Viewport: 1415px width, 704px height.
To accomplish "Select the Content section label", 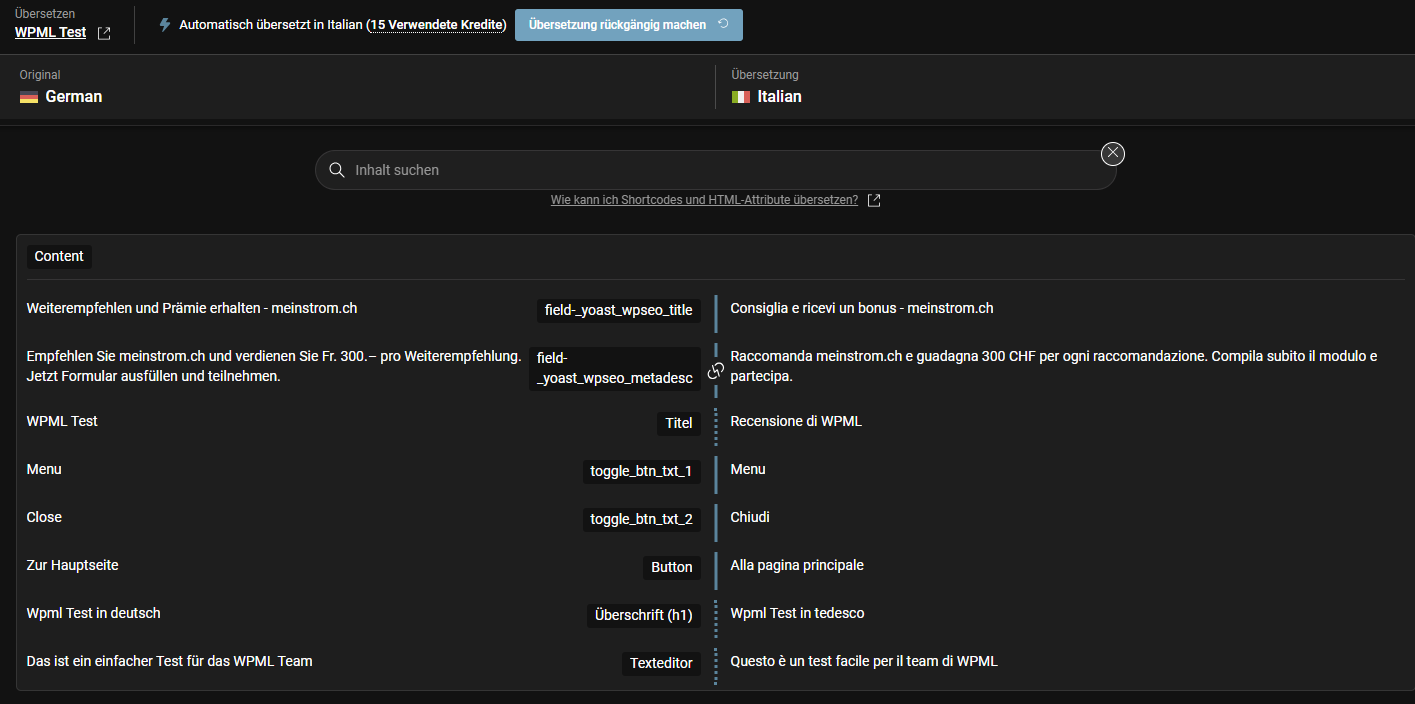I will pyautogui.click(x=59, y=256).
